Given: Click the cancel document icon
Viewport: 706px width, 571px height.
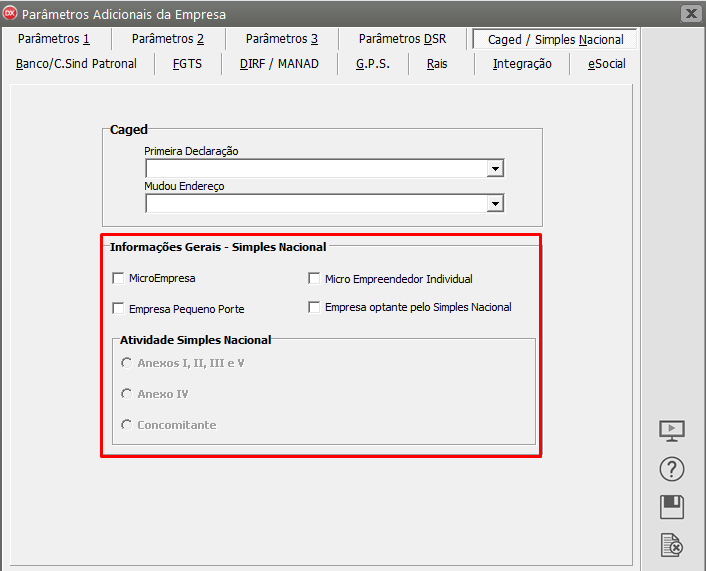Looking at the screenshot, I should [x=672, y=545].
